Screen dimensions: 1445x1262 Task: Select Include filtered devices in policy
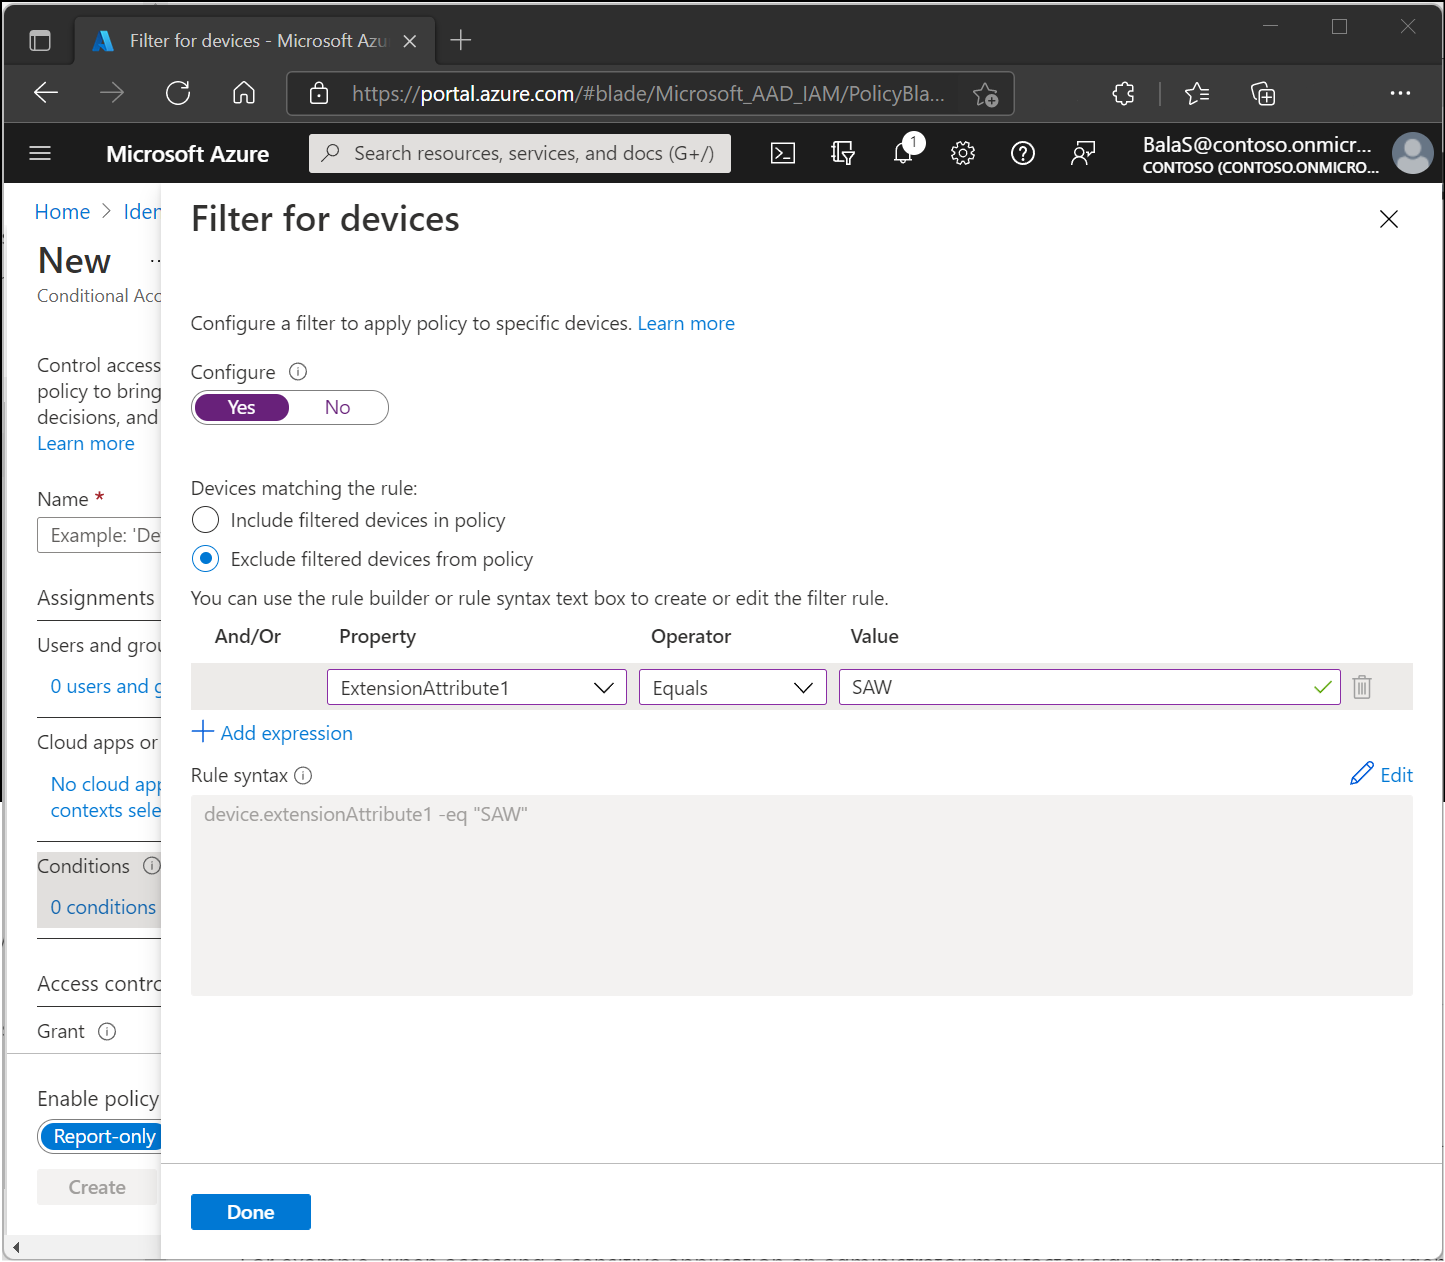[x=205, y=520]
